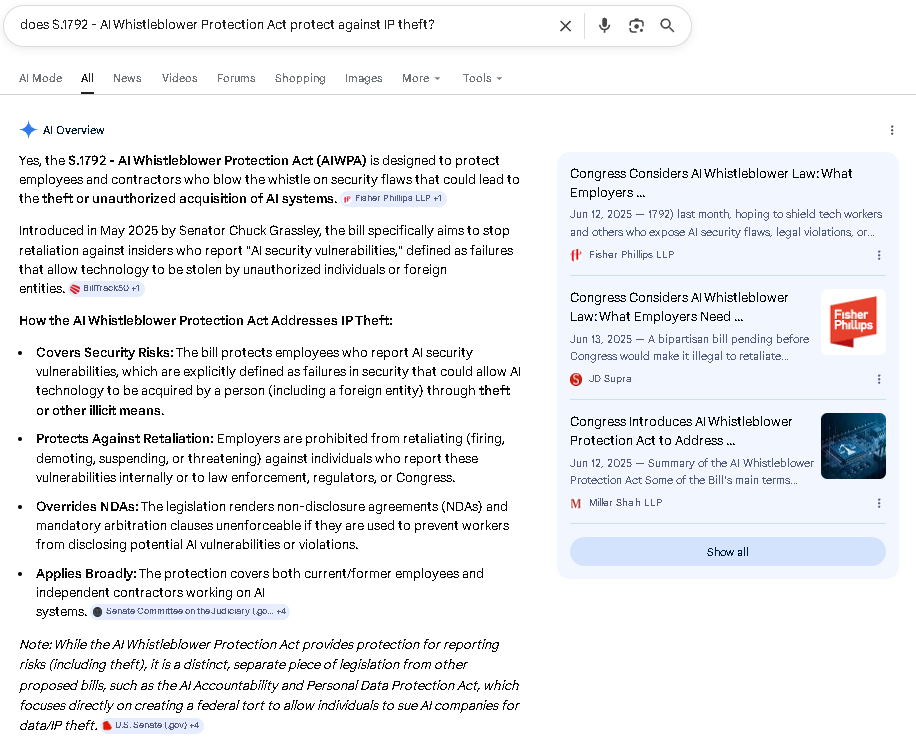Start voice search with microphone icon
Viewport: 916px width, 748px height.
604,26
